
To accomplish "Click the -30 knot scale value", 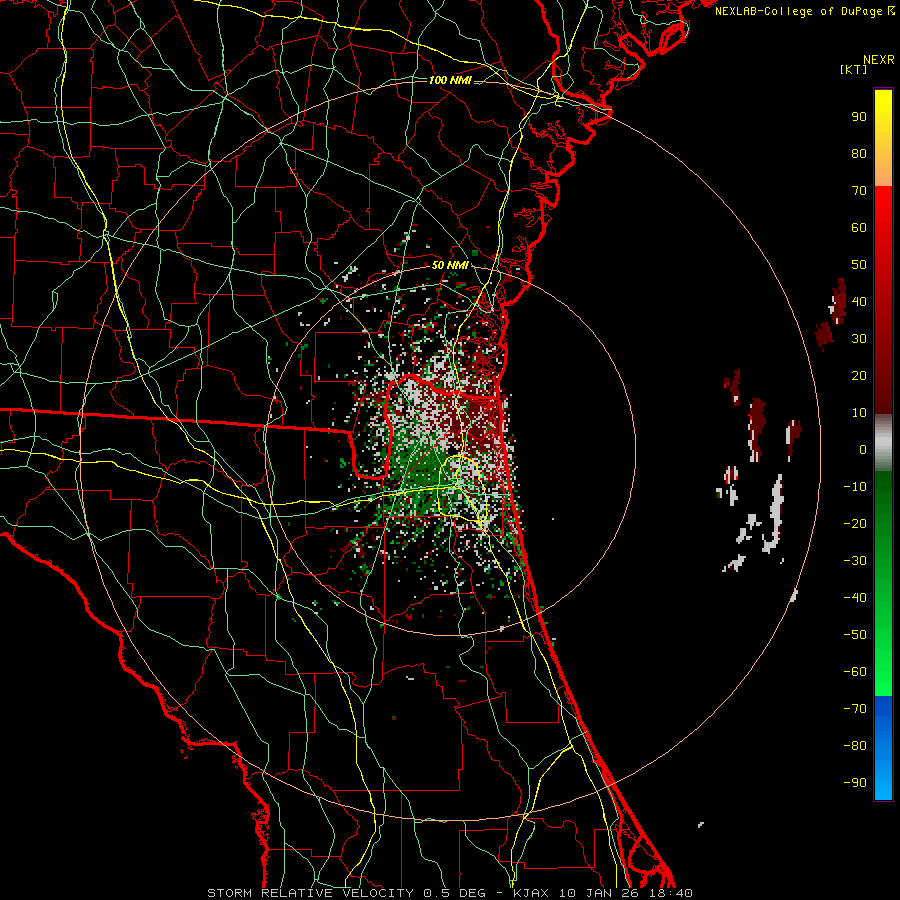I will (x=855, y=561).
